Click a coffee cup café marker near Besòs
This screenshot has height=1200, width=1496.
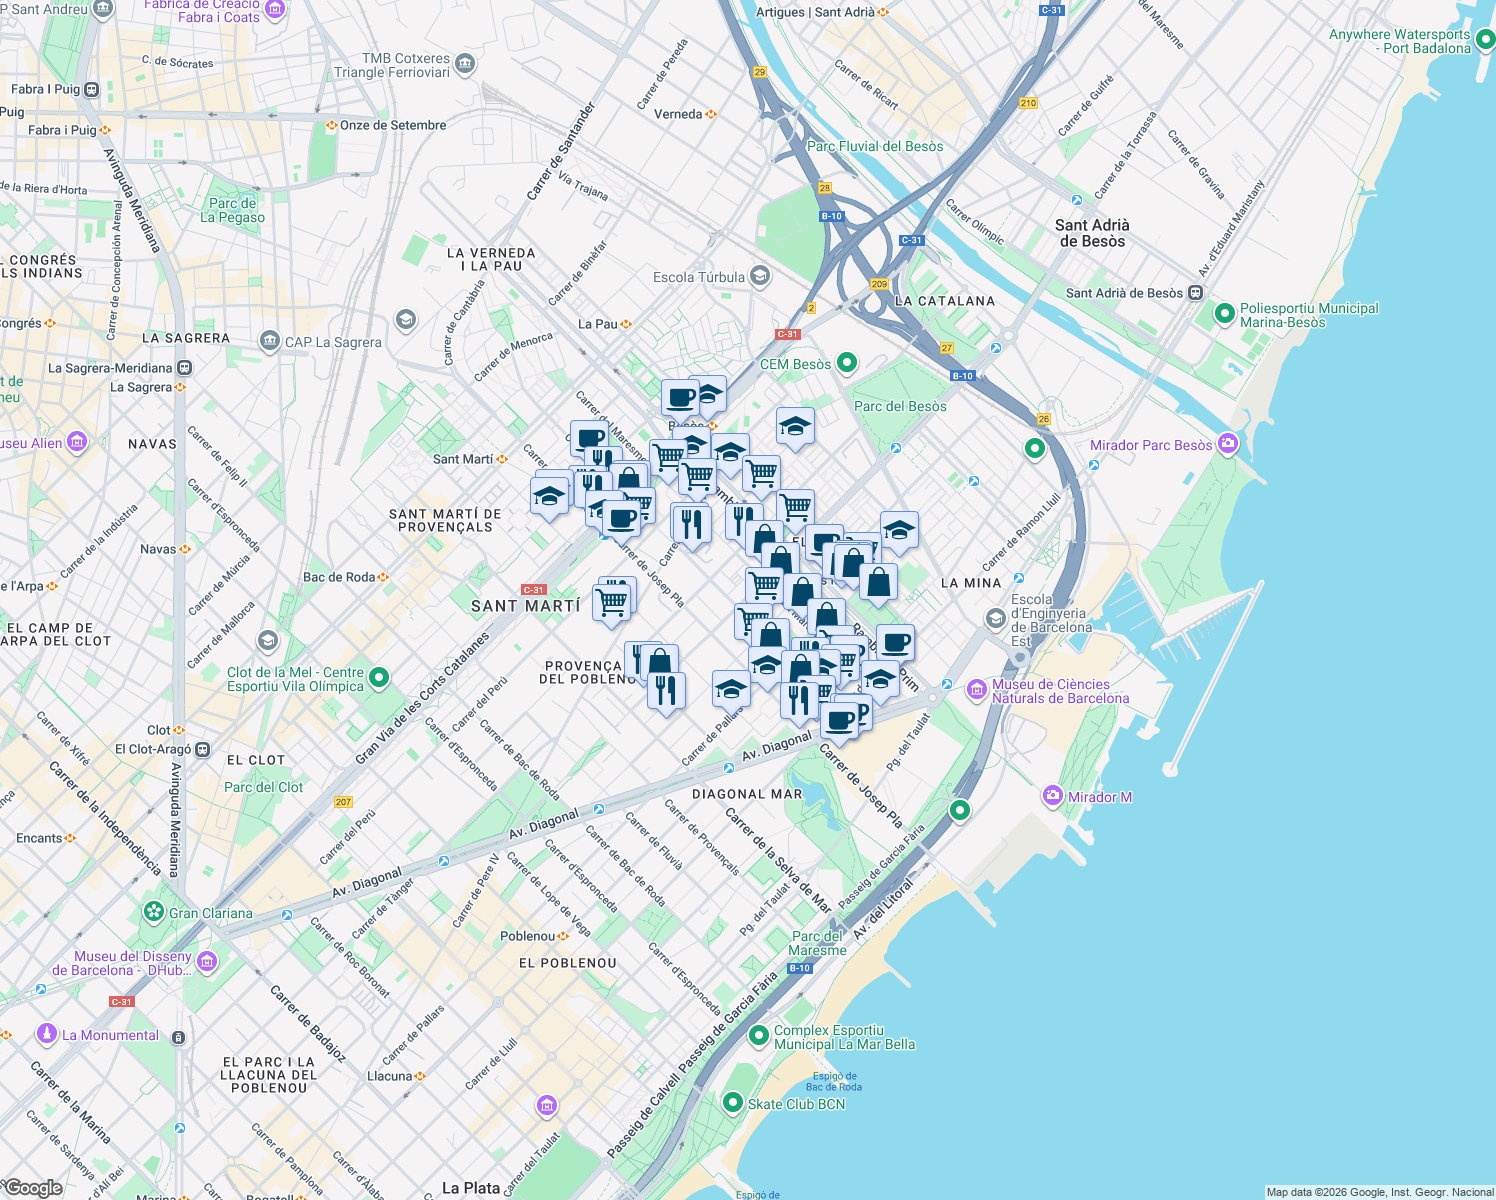coord(680,398)
